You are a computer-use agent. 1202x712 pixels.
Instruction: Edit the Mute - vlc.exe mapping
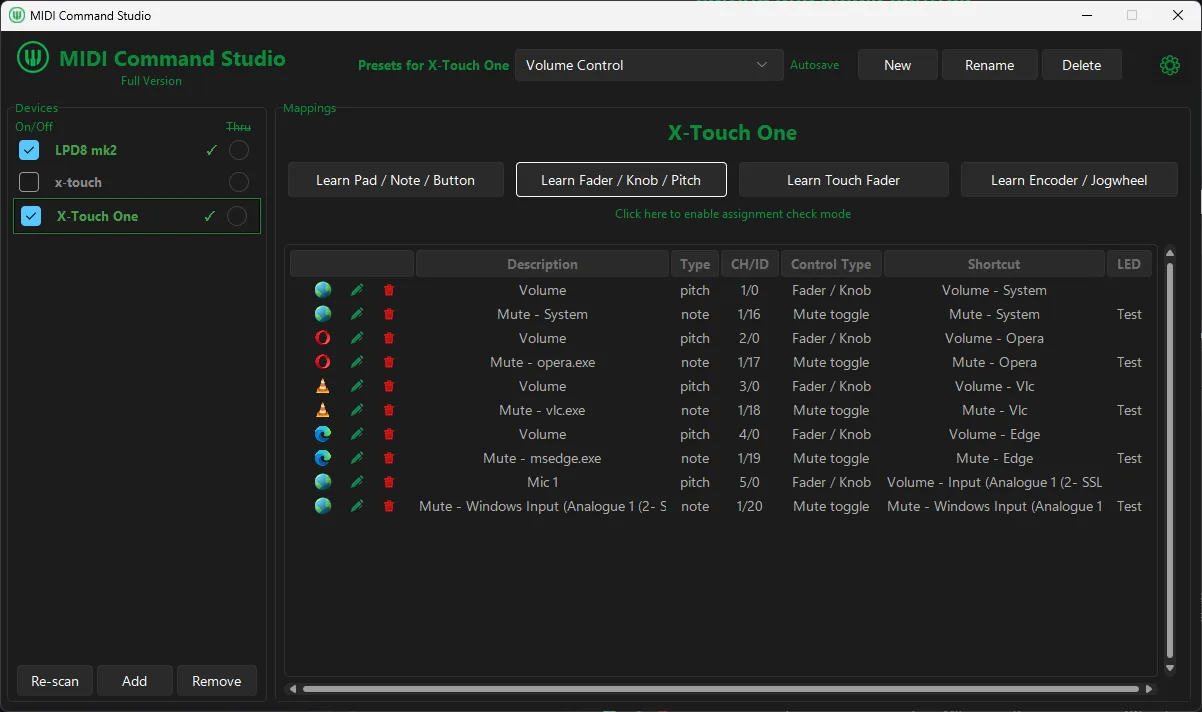tap(357, 410)
